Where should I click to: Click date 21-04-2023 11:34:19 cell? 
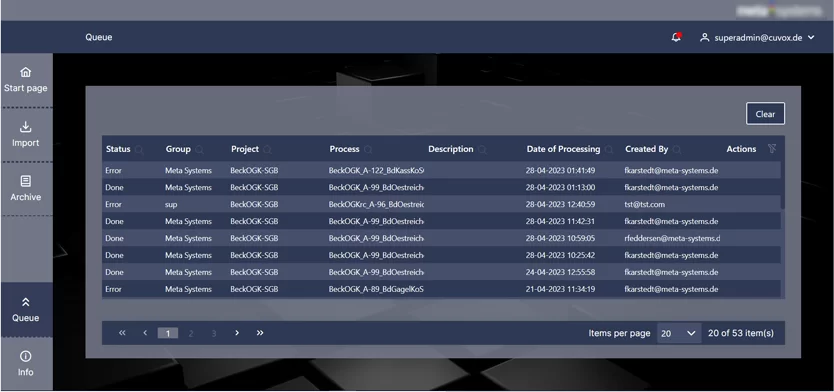point(560,289)
